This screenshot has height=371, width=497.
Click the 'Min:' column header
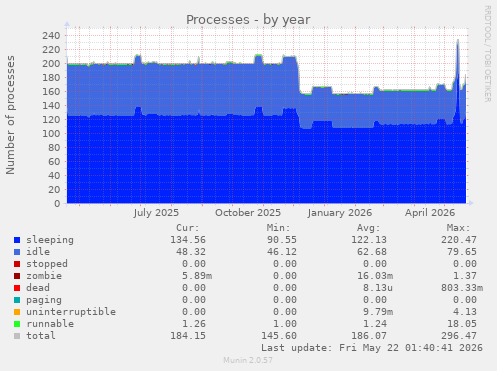[278, 228]
